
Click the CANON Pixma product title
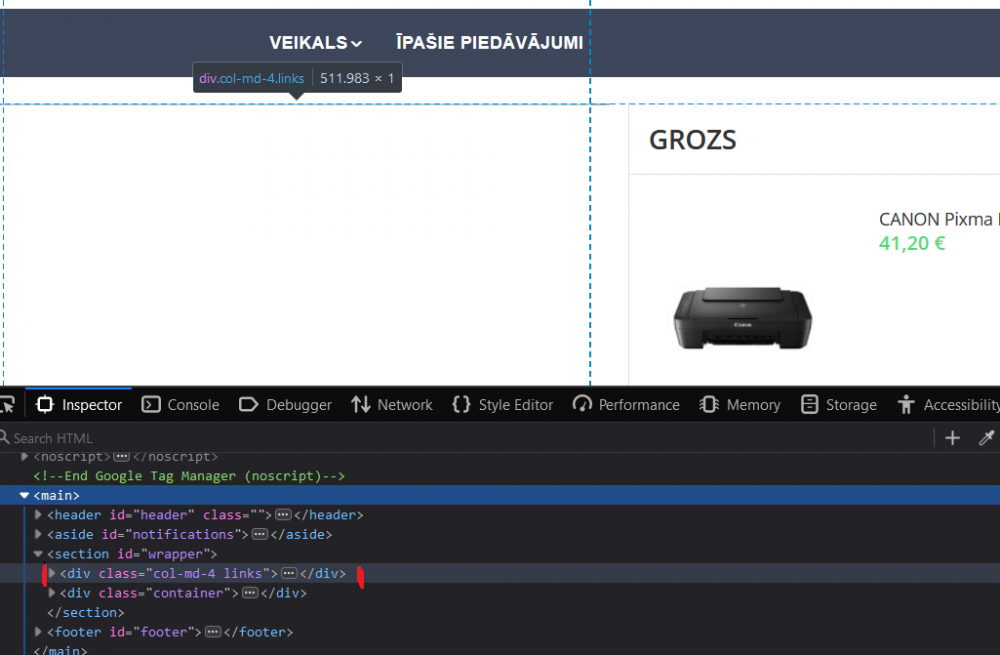[939, 219]
